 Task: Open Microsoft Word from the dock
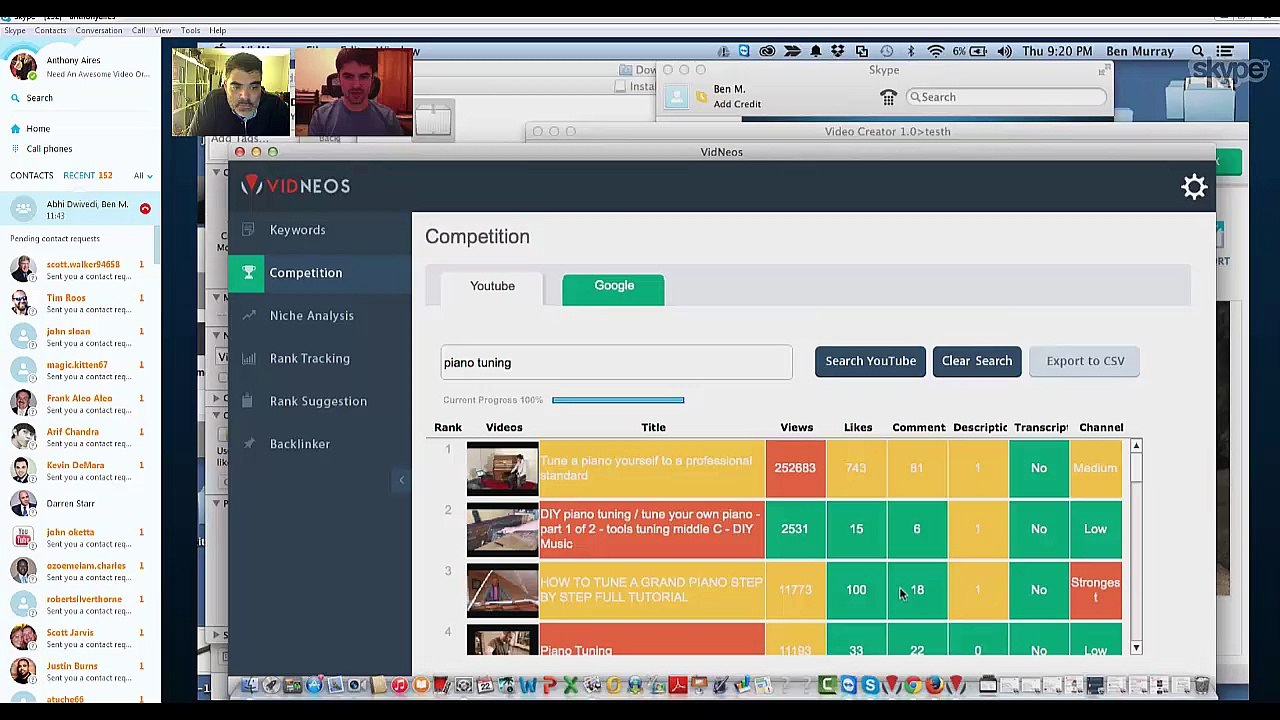(527, 685)
